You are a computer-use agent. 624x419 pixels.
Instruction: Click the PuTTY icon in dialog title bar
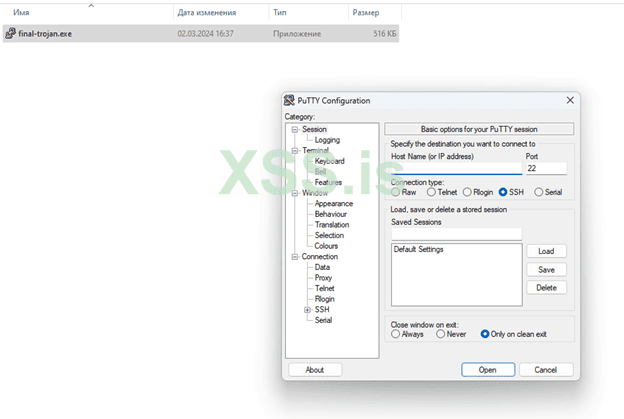(289, 100)
